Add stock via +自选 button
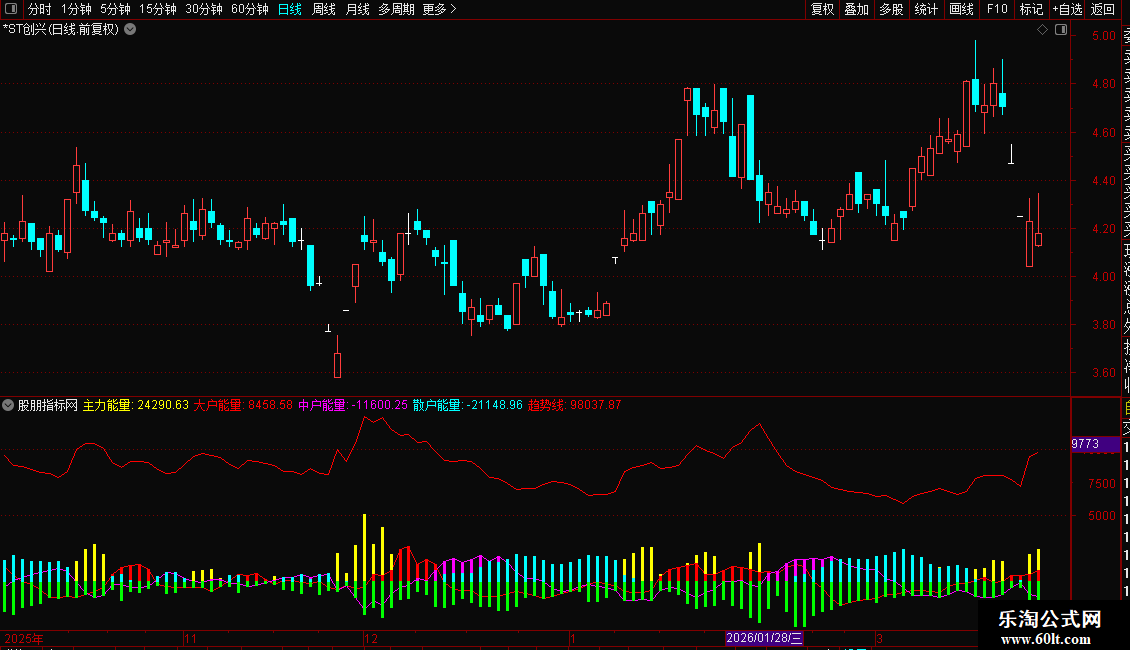Viewport: 1130px width, 650px height. (x=1067, y=9)
